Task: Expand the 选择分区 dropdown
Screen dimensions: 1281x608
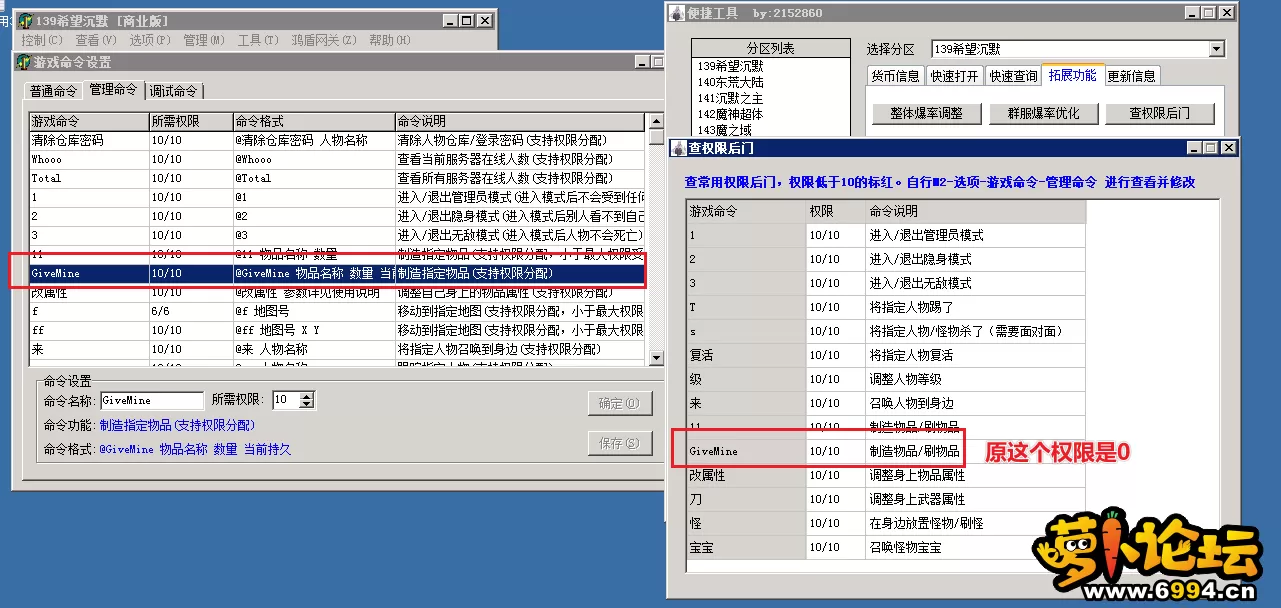Action: click(1216, 49)
